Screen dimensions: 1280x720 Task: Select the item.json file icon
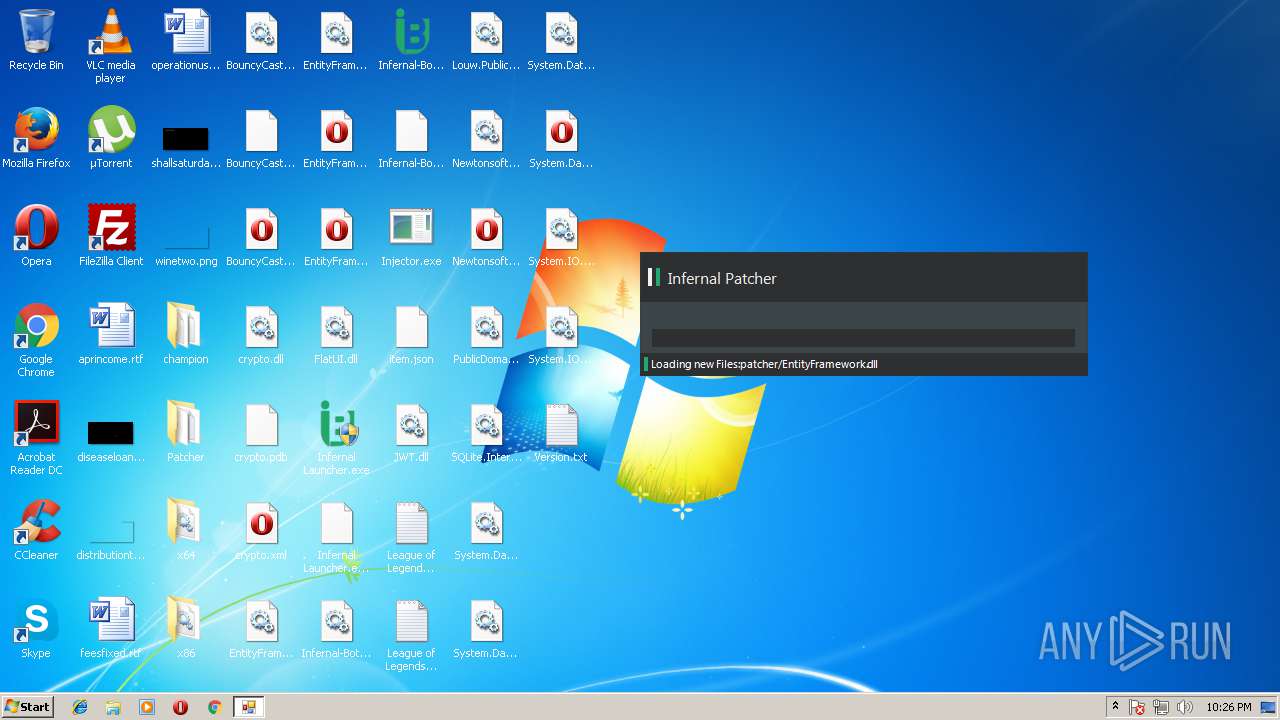coord(411,334)
